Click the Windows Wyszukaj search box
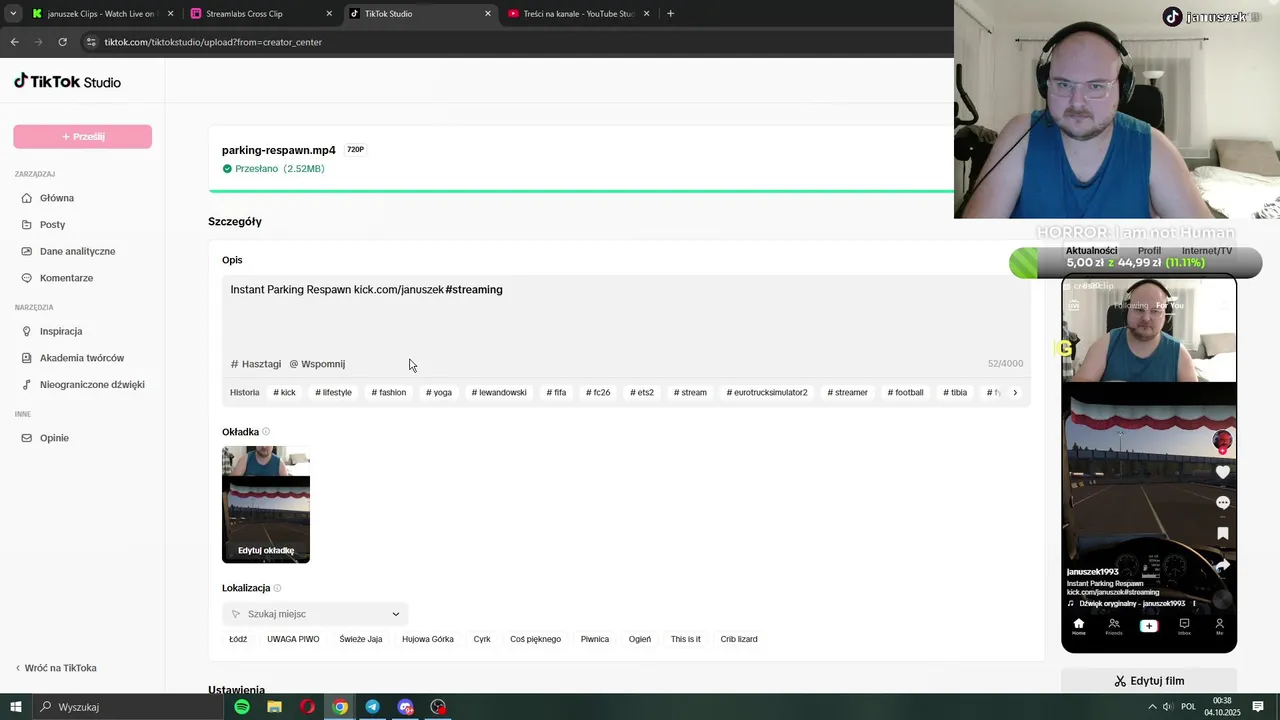Image resolution: width=1280 pixels, height=720 pixels. [x=128, y=707]
